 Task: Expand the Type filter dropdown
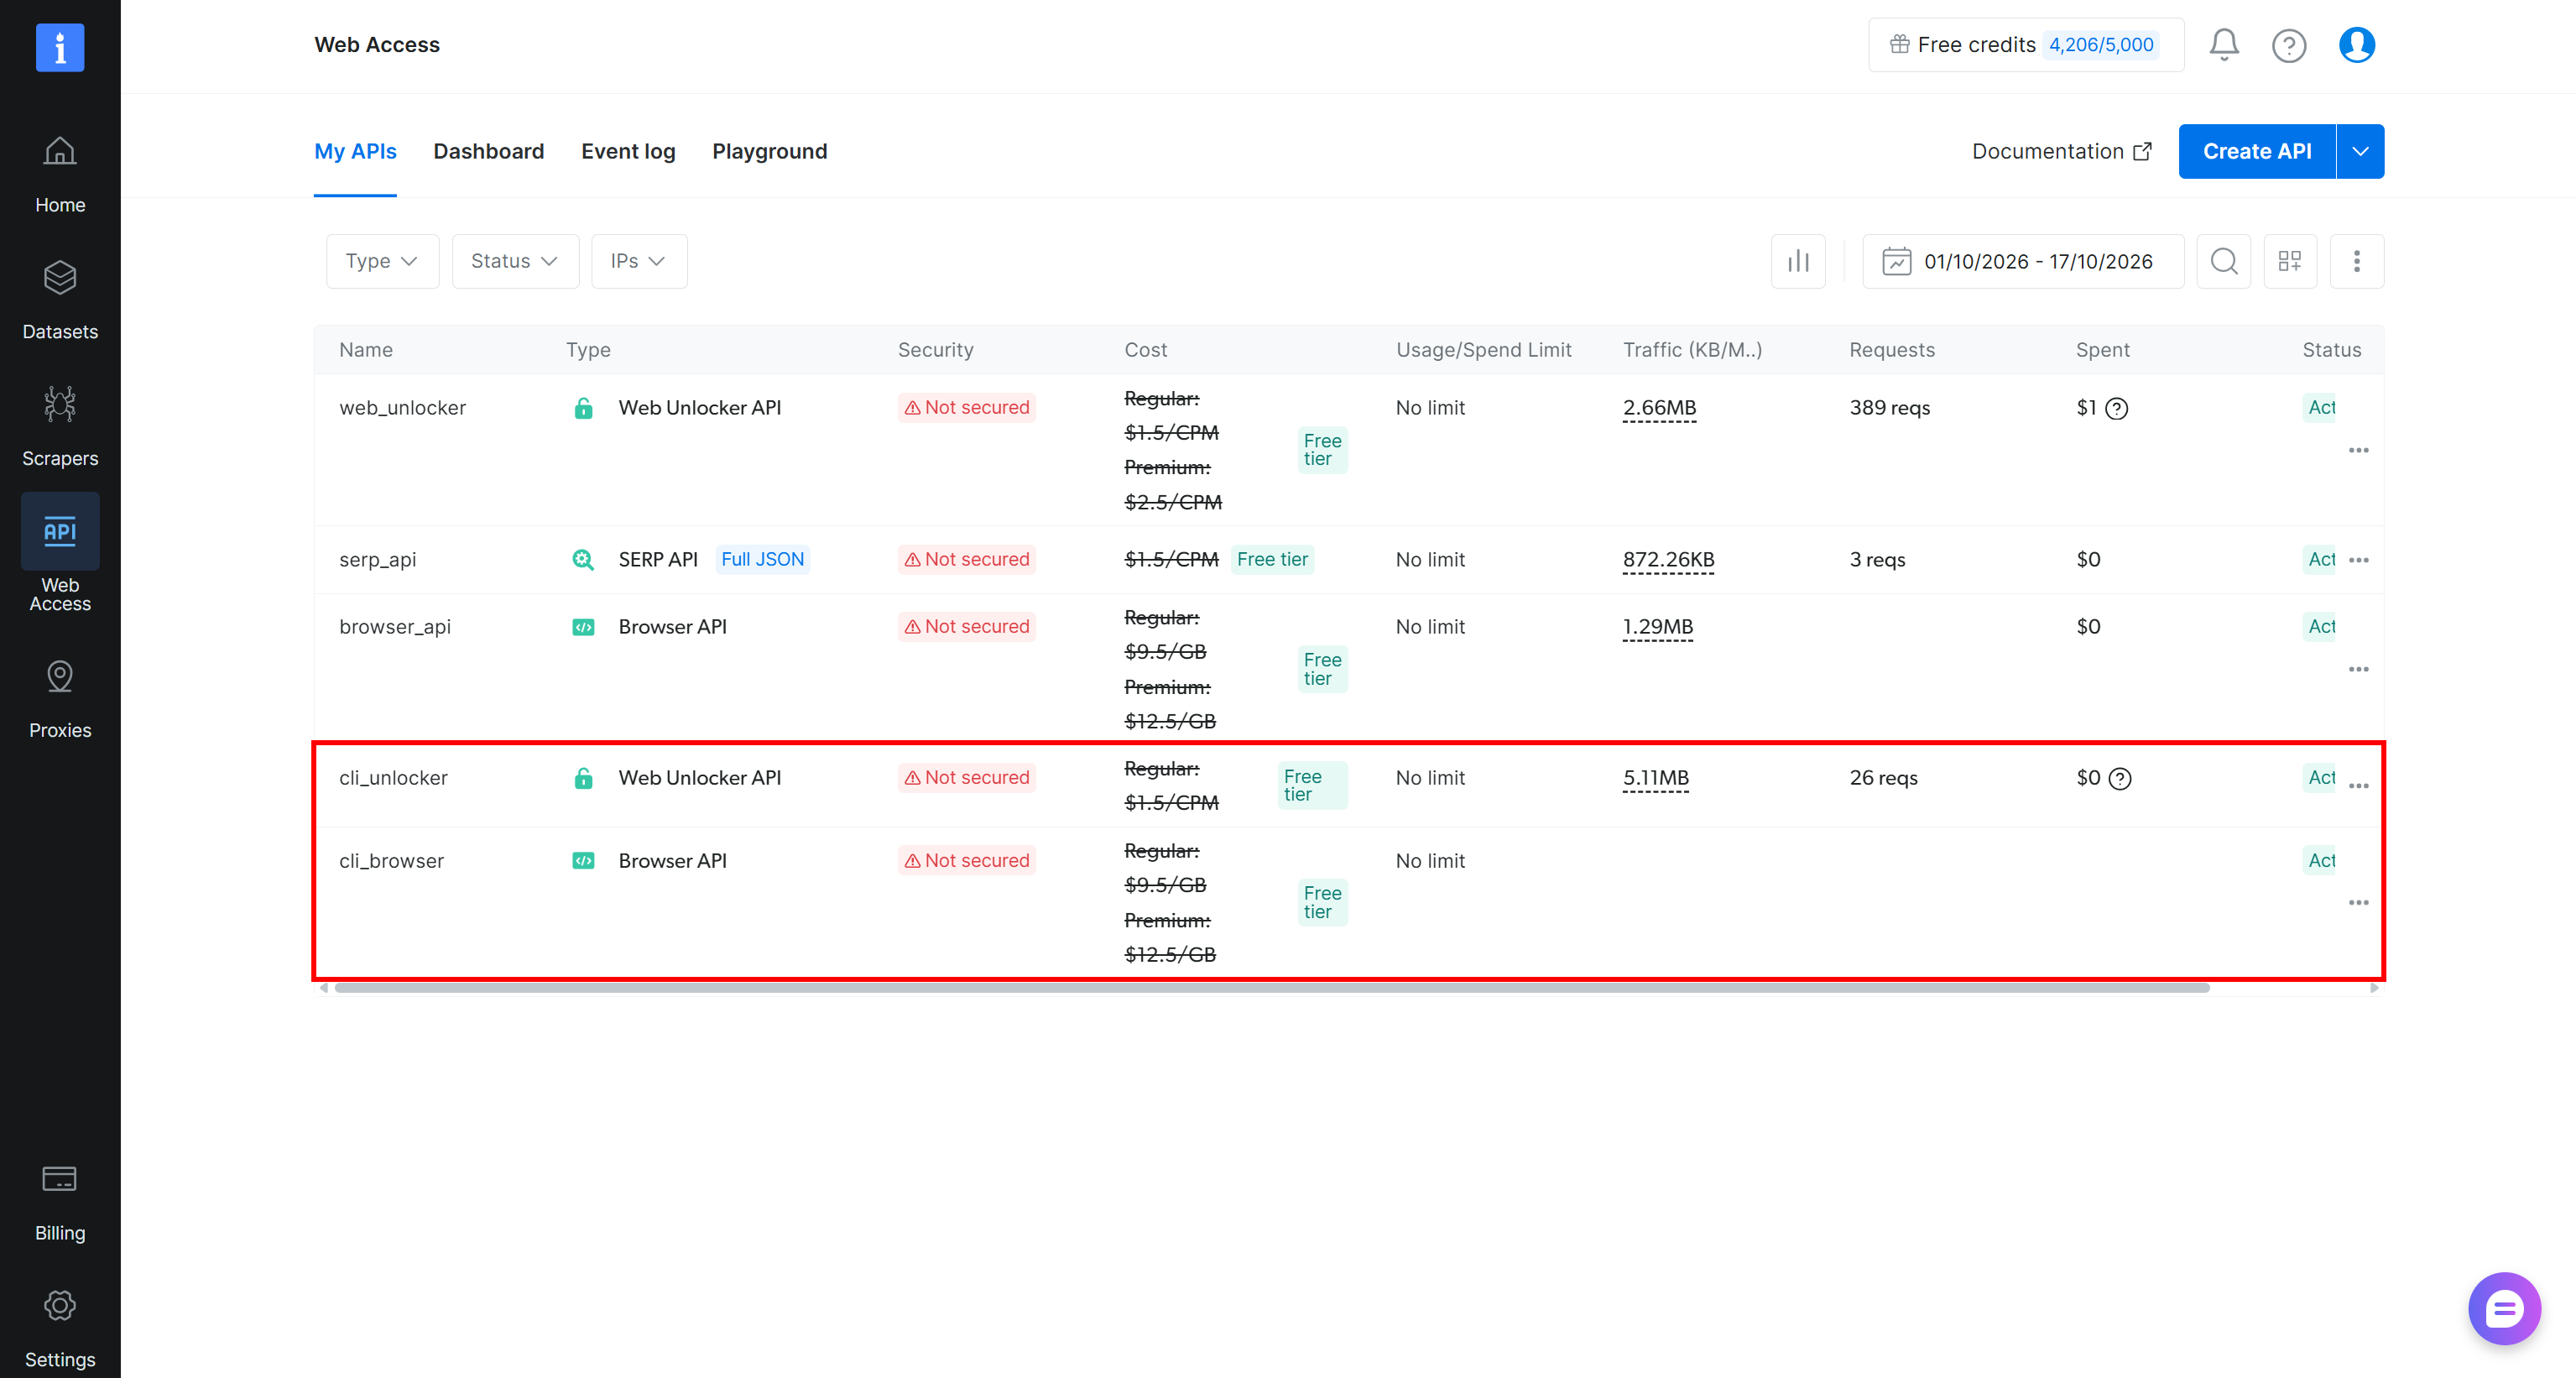tap(382, 261)
